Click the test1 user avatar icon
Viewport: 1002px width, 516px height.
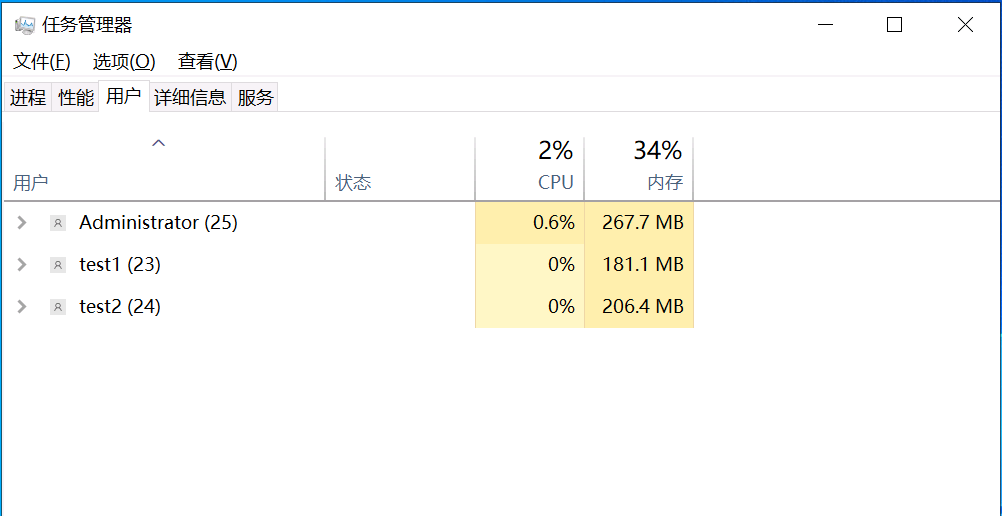coord(58,265)
